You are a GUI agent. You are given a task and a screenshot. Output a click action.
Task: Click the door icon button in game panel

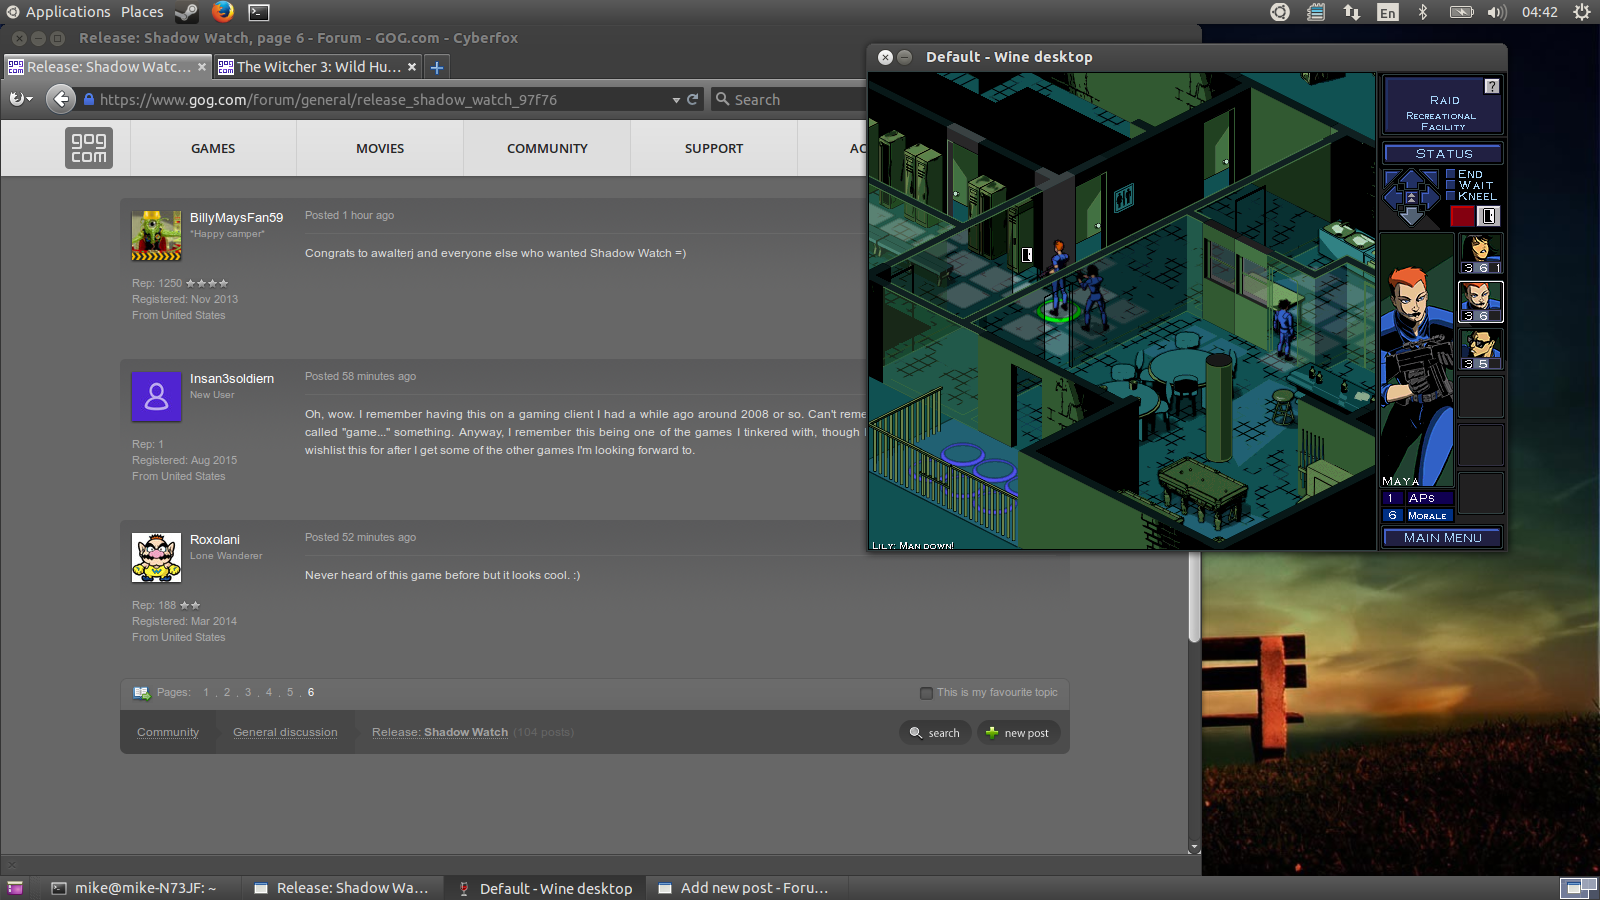coord(1488,216)
